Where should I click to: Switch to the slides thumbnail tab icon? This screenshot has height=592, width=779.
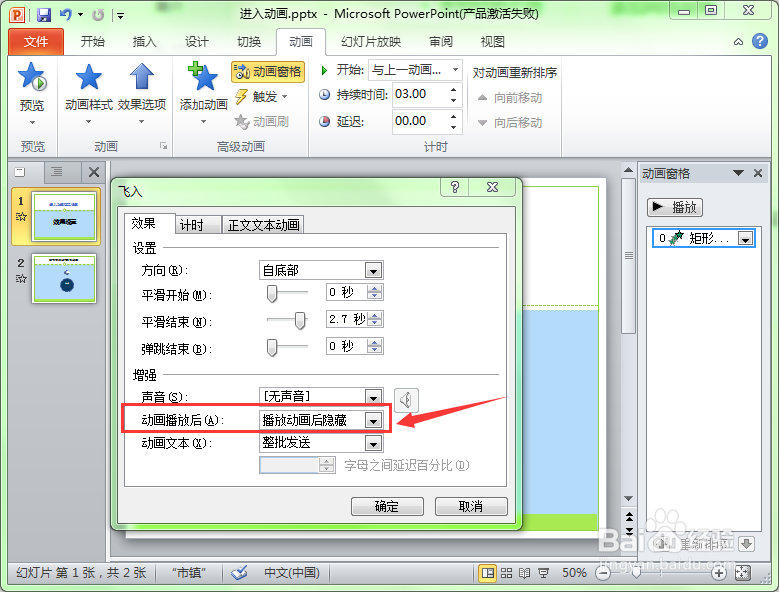click(x=20, y=172)
